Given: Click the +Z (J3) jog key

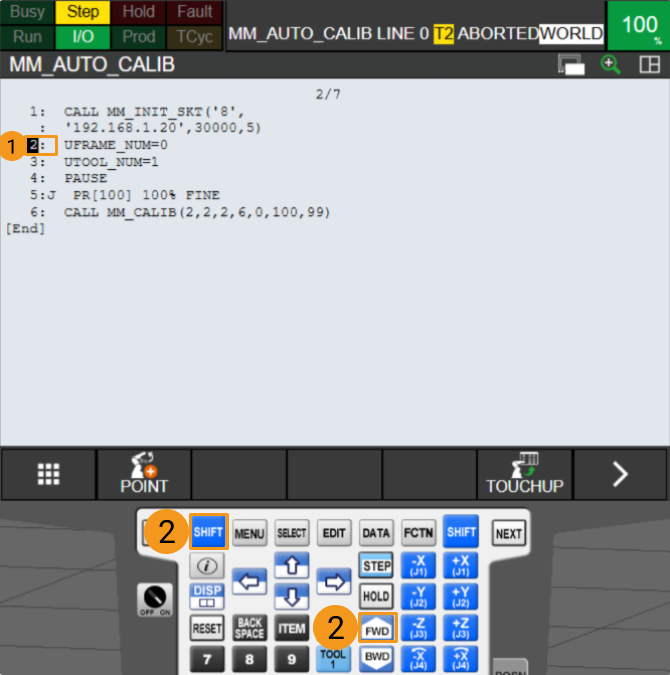Looking at the screenshot, I should point(461,628).
